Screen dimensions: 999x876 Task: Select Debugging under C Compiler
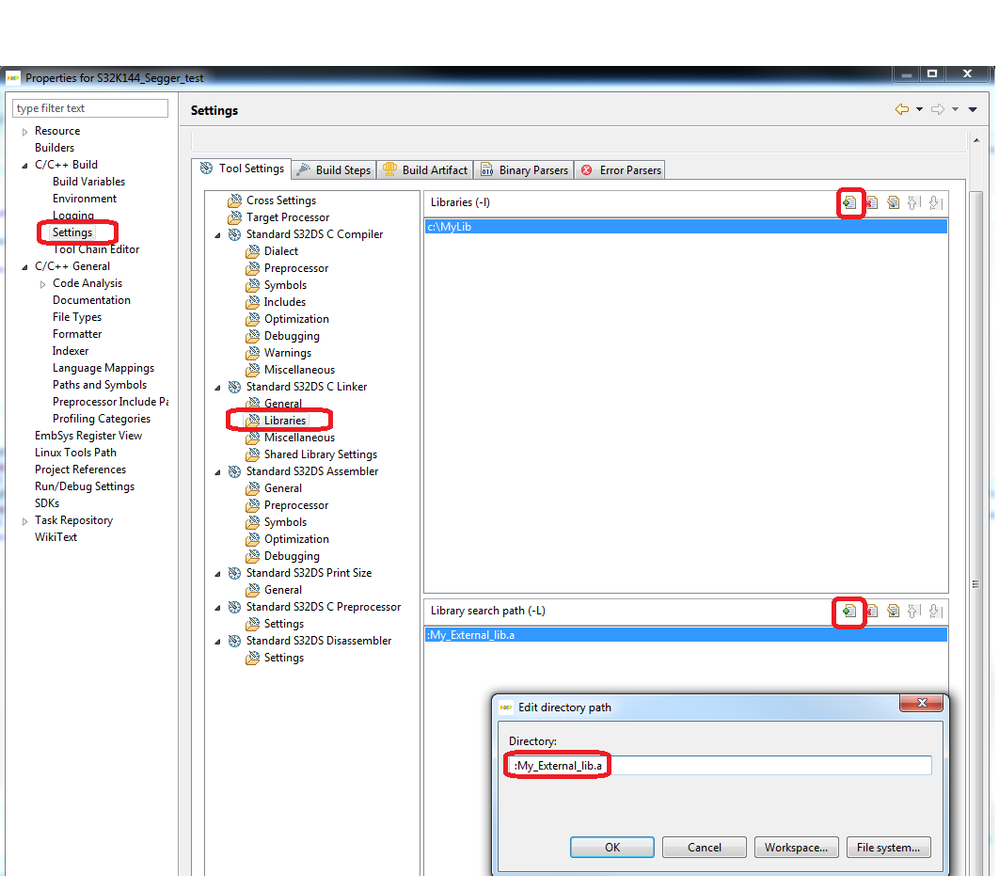(x=292, y=336)
